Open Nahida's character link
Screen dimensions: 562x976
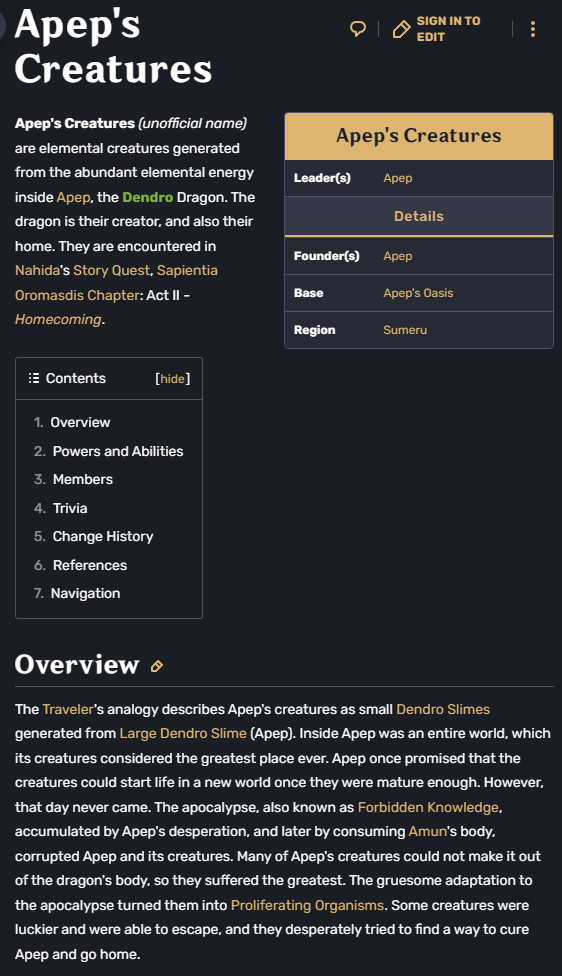[x=38, y=270]
